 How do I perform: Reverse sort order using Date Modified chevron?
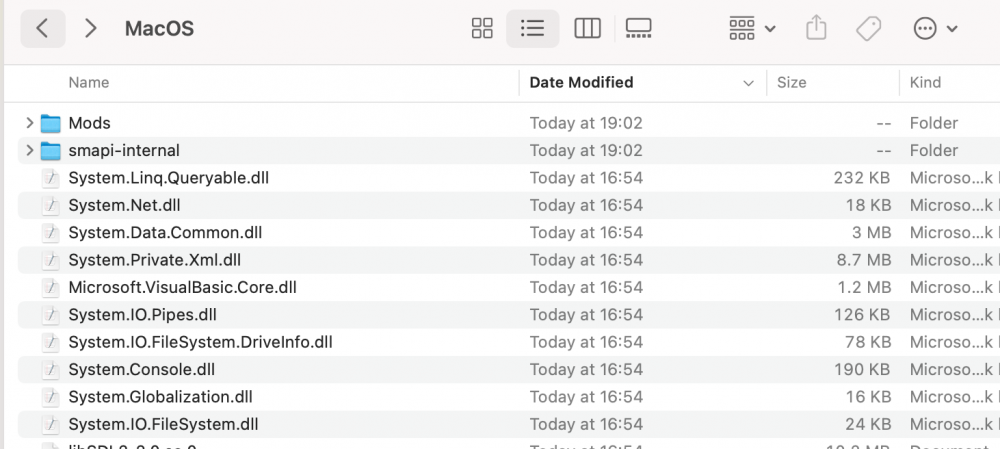tap(748, 83)
